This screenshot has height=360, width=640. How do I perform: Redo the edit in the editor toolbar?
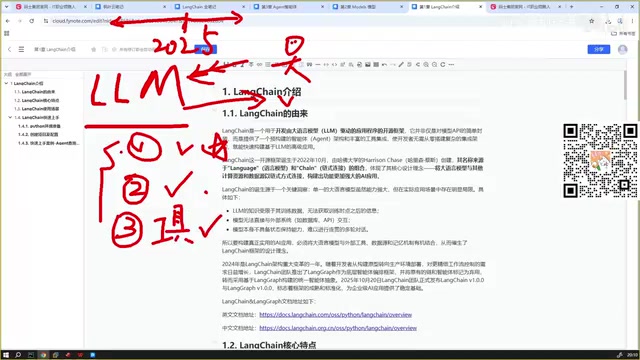click(393, 64)
